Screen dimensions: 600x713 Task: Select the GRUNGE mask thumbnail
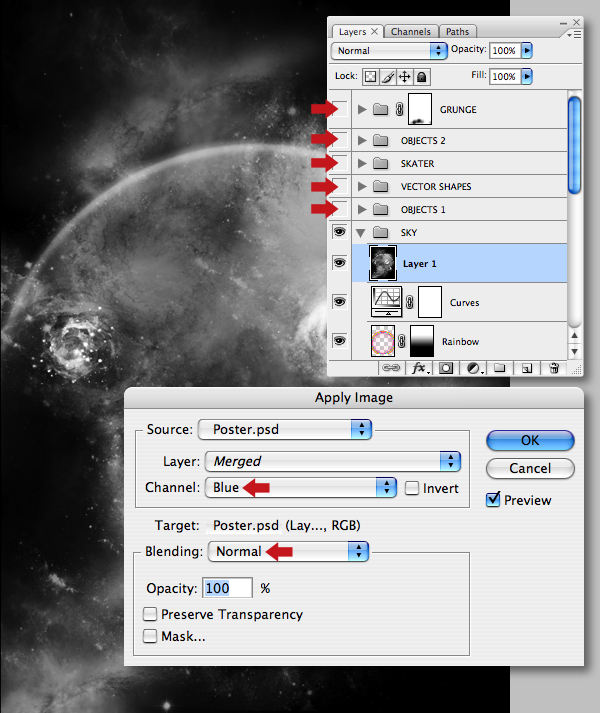tap(420, 109)
